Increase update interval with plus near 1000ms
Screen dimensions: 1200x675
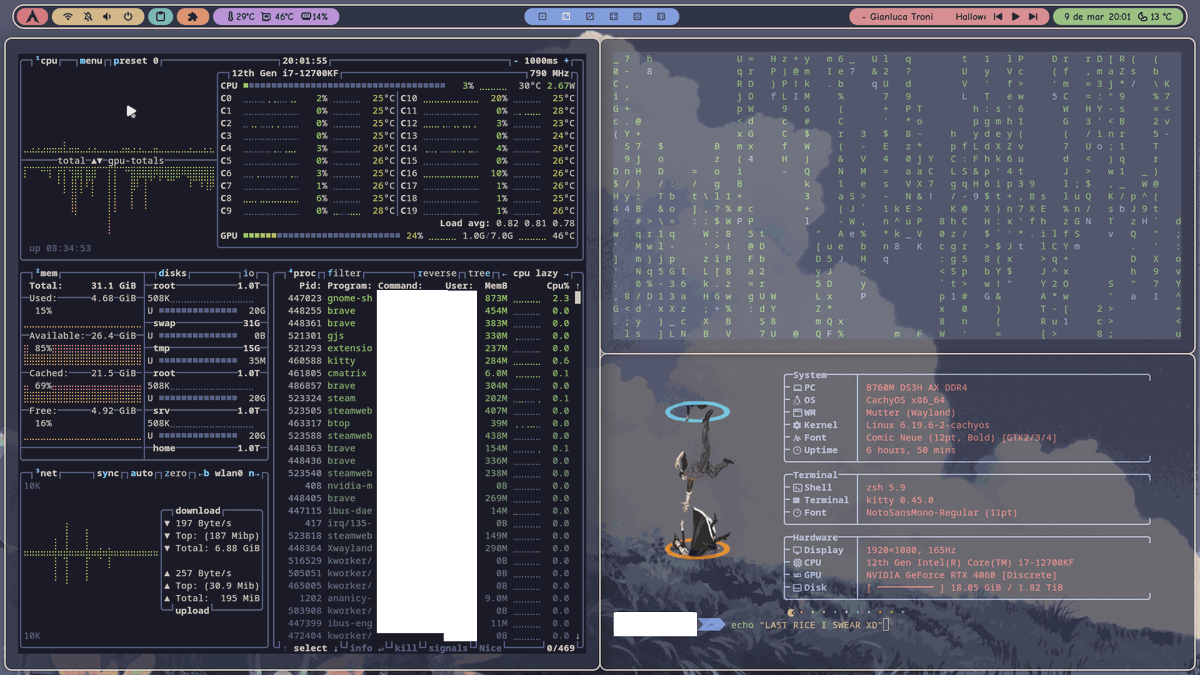pyautogui.click(x=567, y=61)
